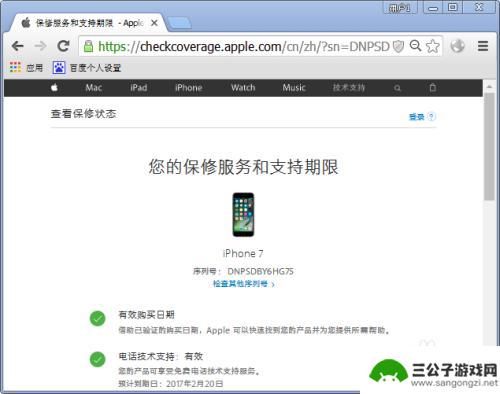500x394 pixels.
Task: Click the shield icon in address bar
Action: 398,46
